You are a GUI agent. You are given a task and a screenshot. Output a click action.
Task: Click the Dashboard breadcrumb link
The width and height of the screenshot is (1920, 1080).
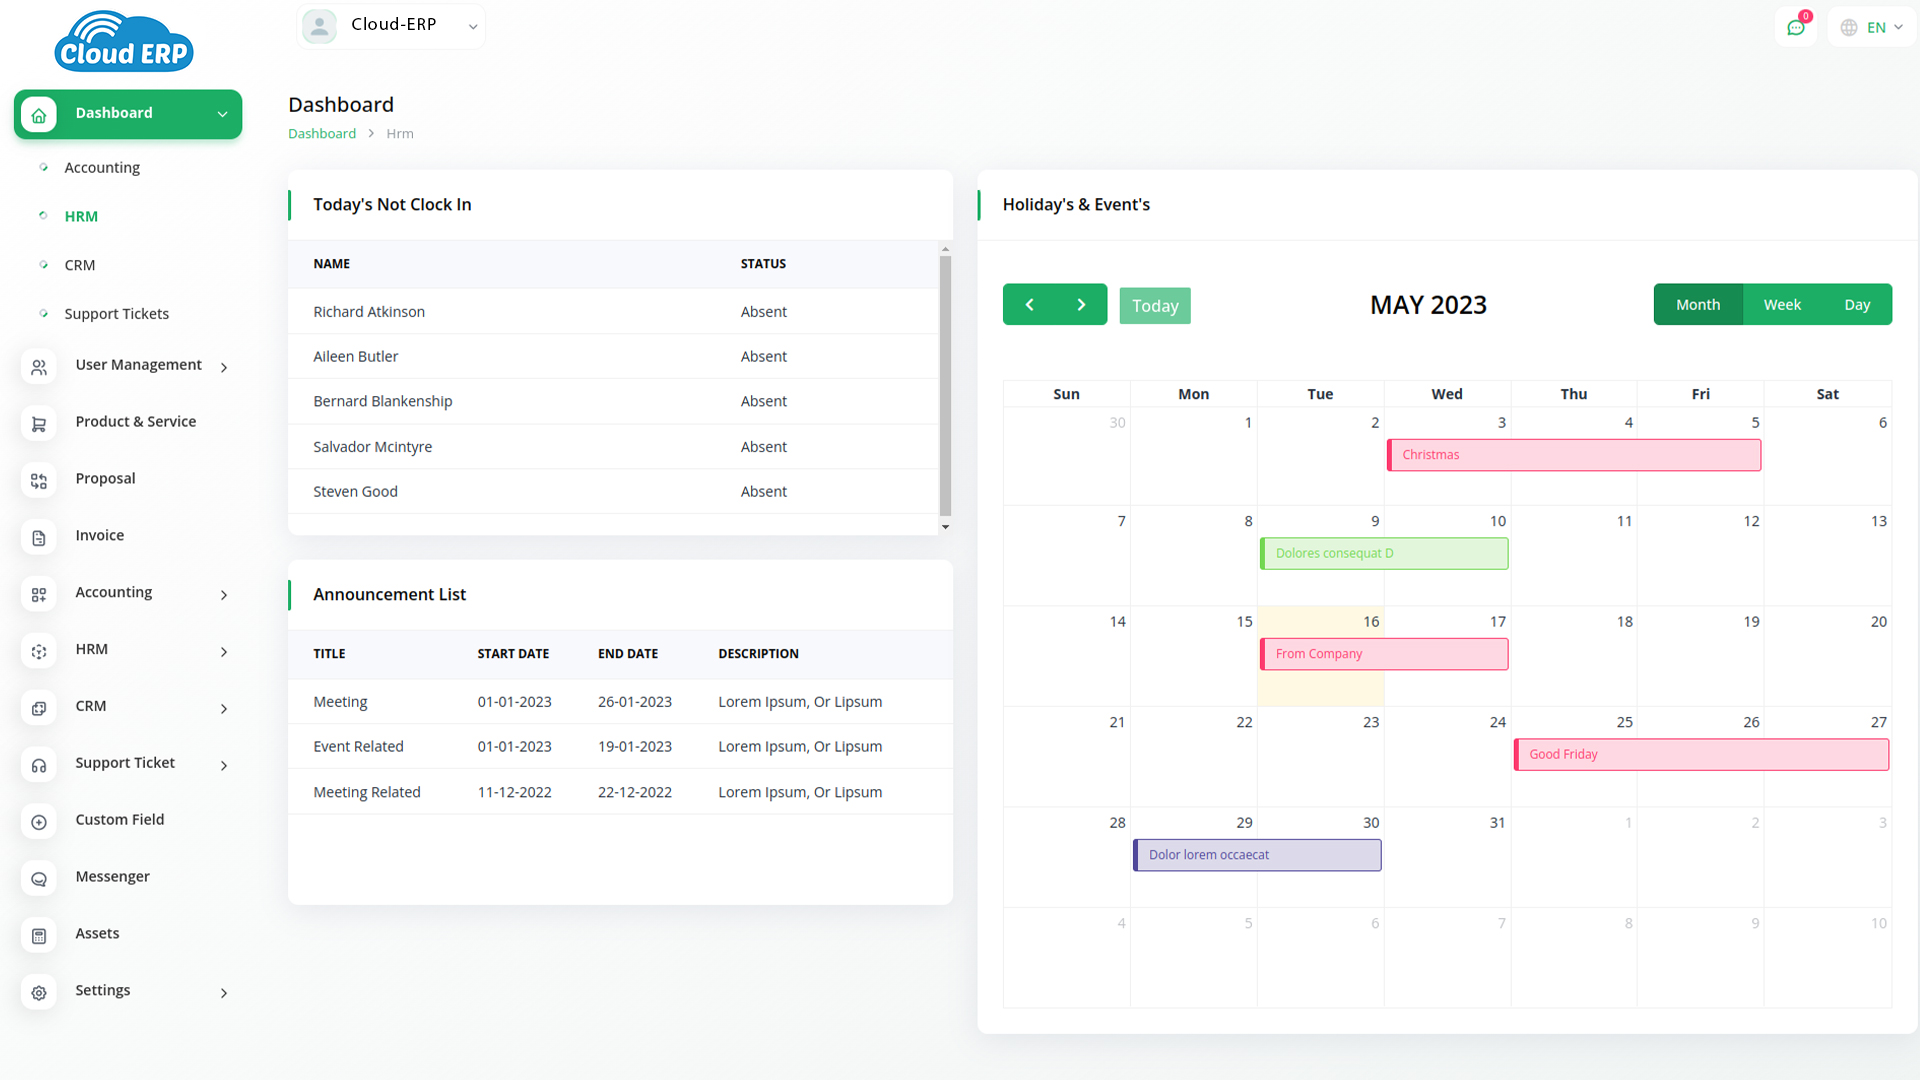[x=322, y=134]
